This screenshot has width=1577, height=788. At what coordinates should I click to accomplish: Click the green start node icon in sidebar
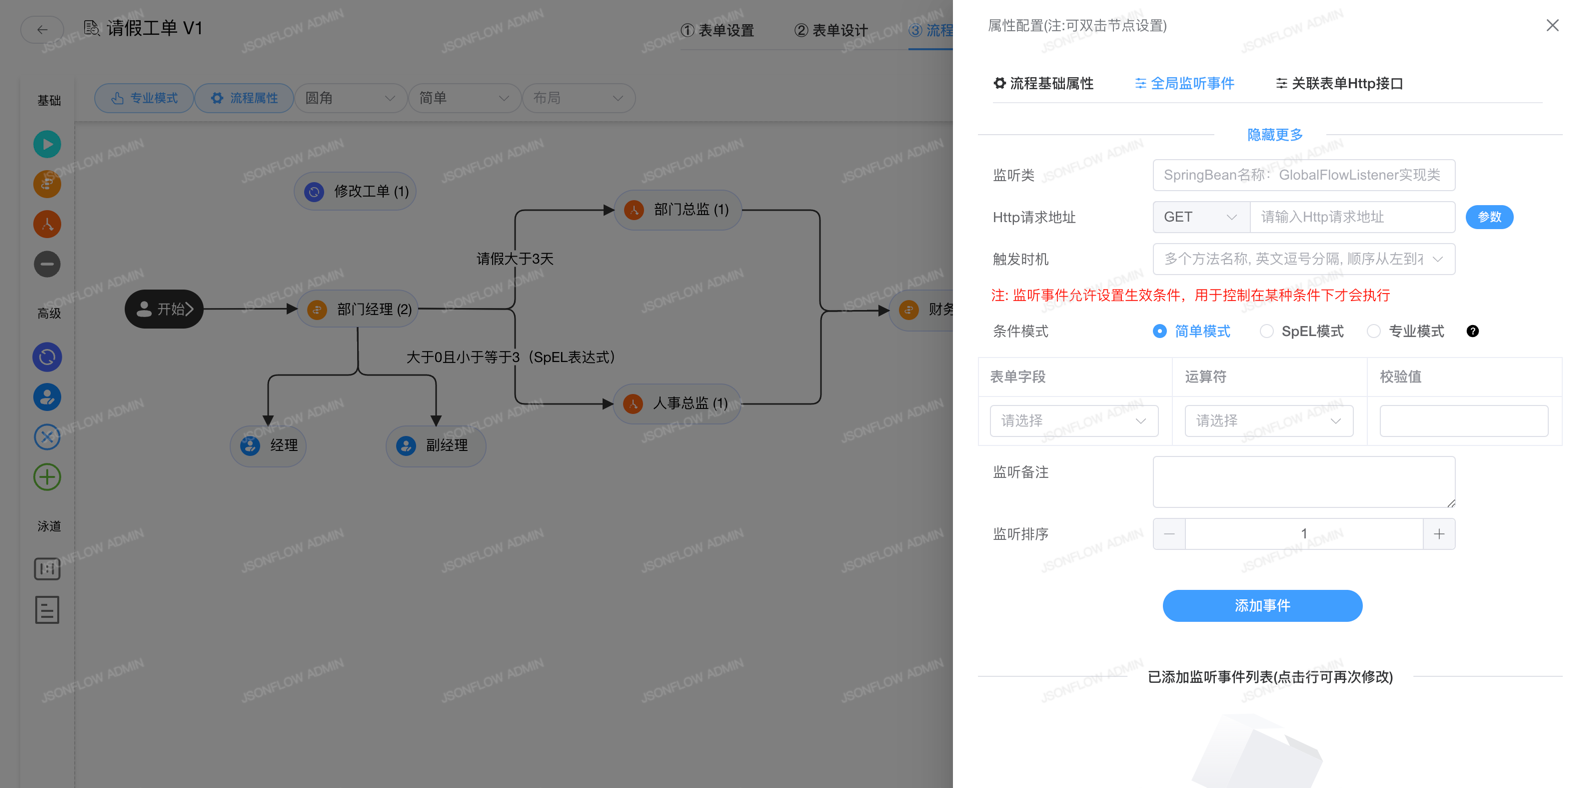[47, 144]
